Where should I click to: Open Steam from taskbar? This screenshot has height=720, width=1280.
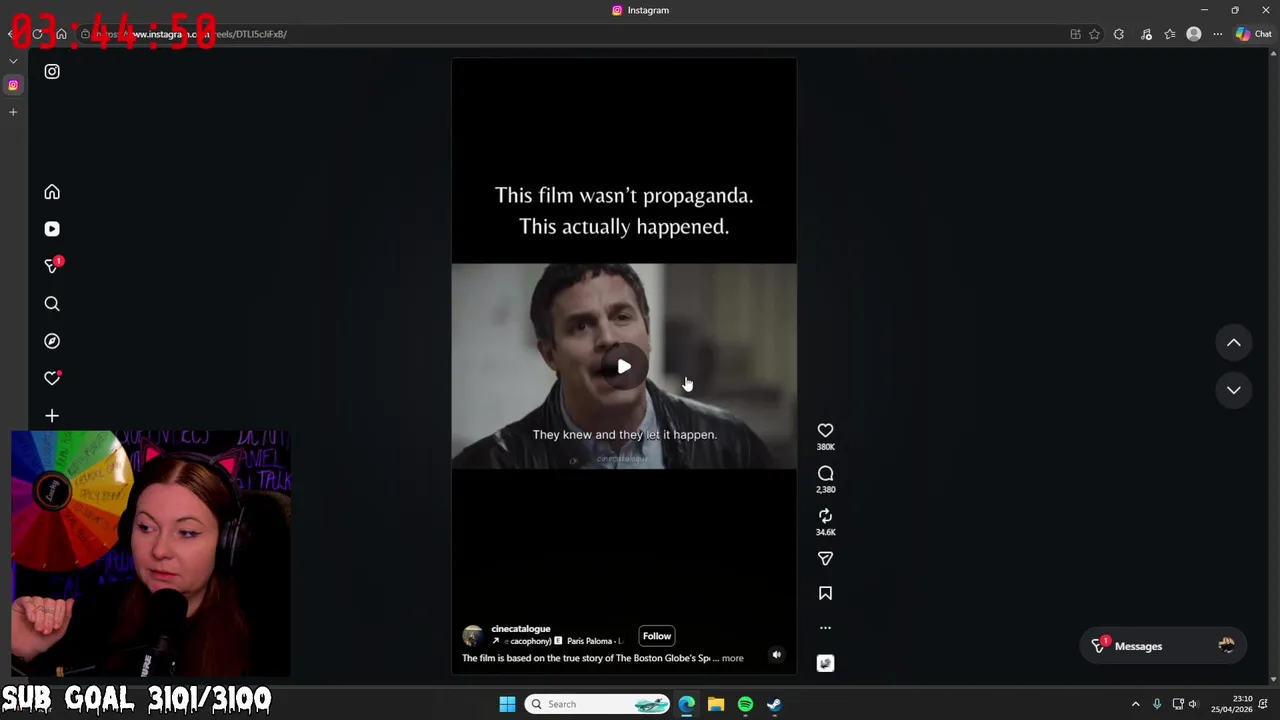pos(774,704)
